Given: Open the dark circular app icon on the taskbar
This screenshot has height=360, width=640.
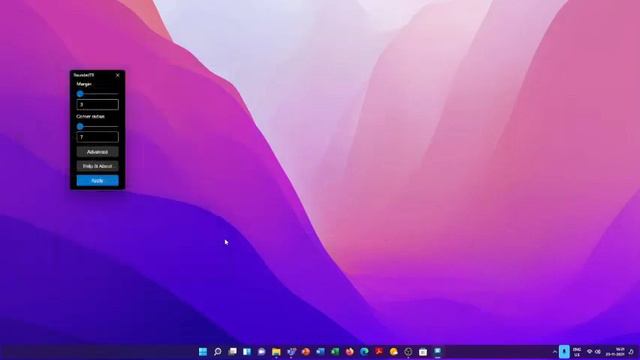Looking at the screenshot, I should 408,351.
